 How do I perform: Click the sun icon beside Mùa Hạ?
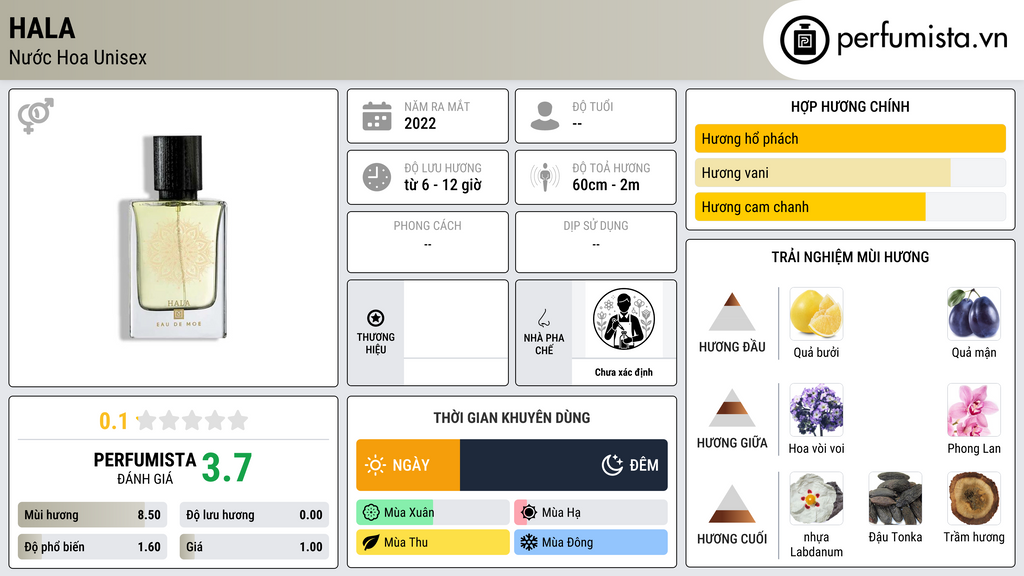tap(529, 513)
